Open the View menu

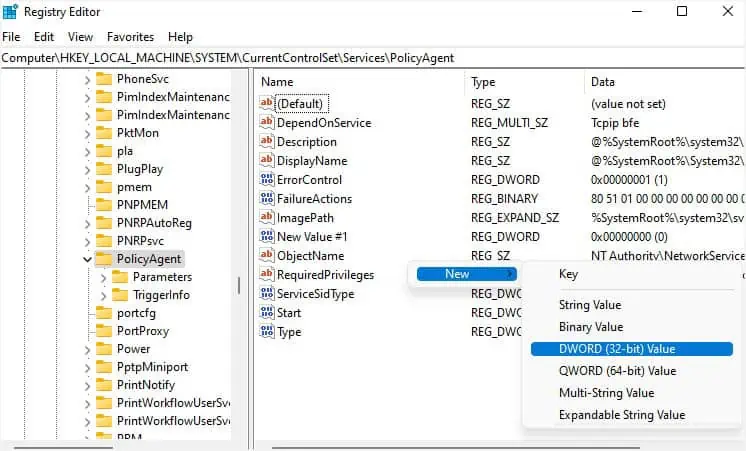point(82,37)
